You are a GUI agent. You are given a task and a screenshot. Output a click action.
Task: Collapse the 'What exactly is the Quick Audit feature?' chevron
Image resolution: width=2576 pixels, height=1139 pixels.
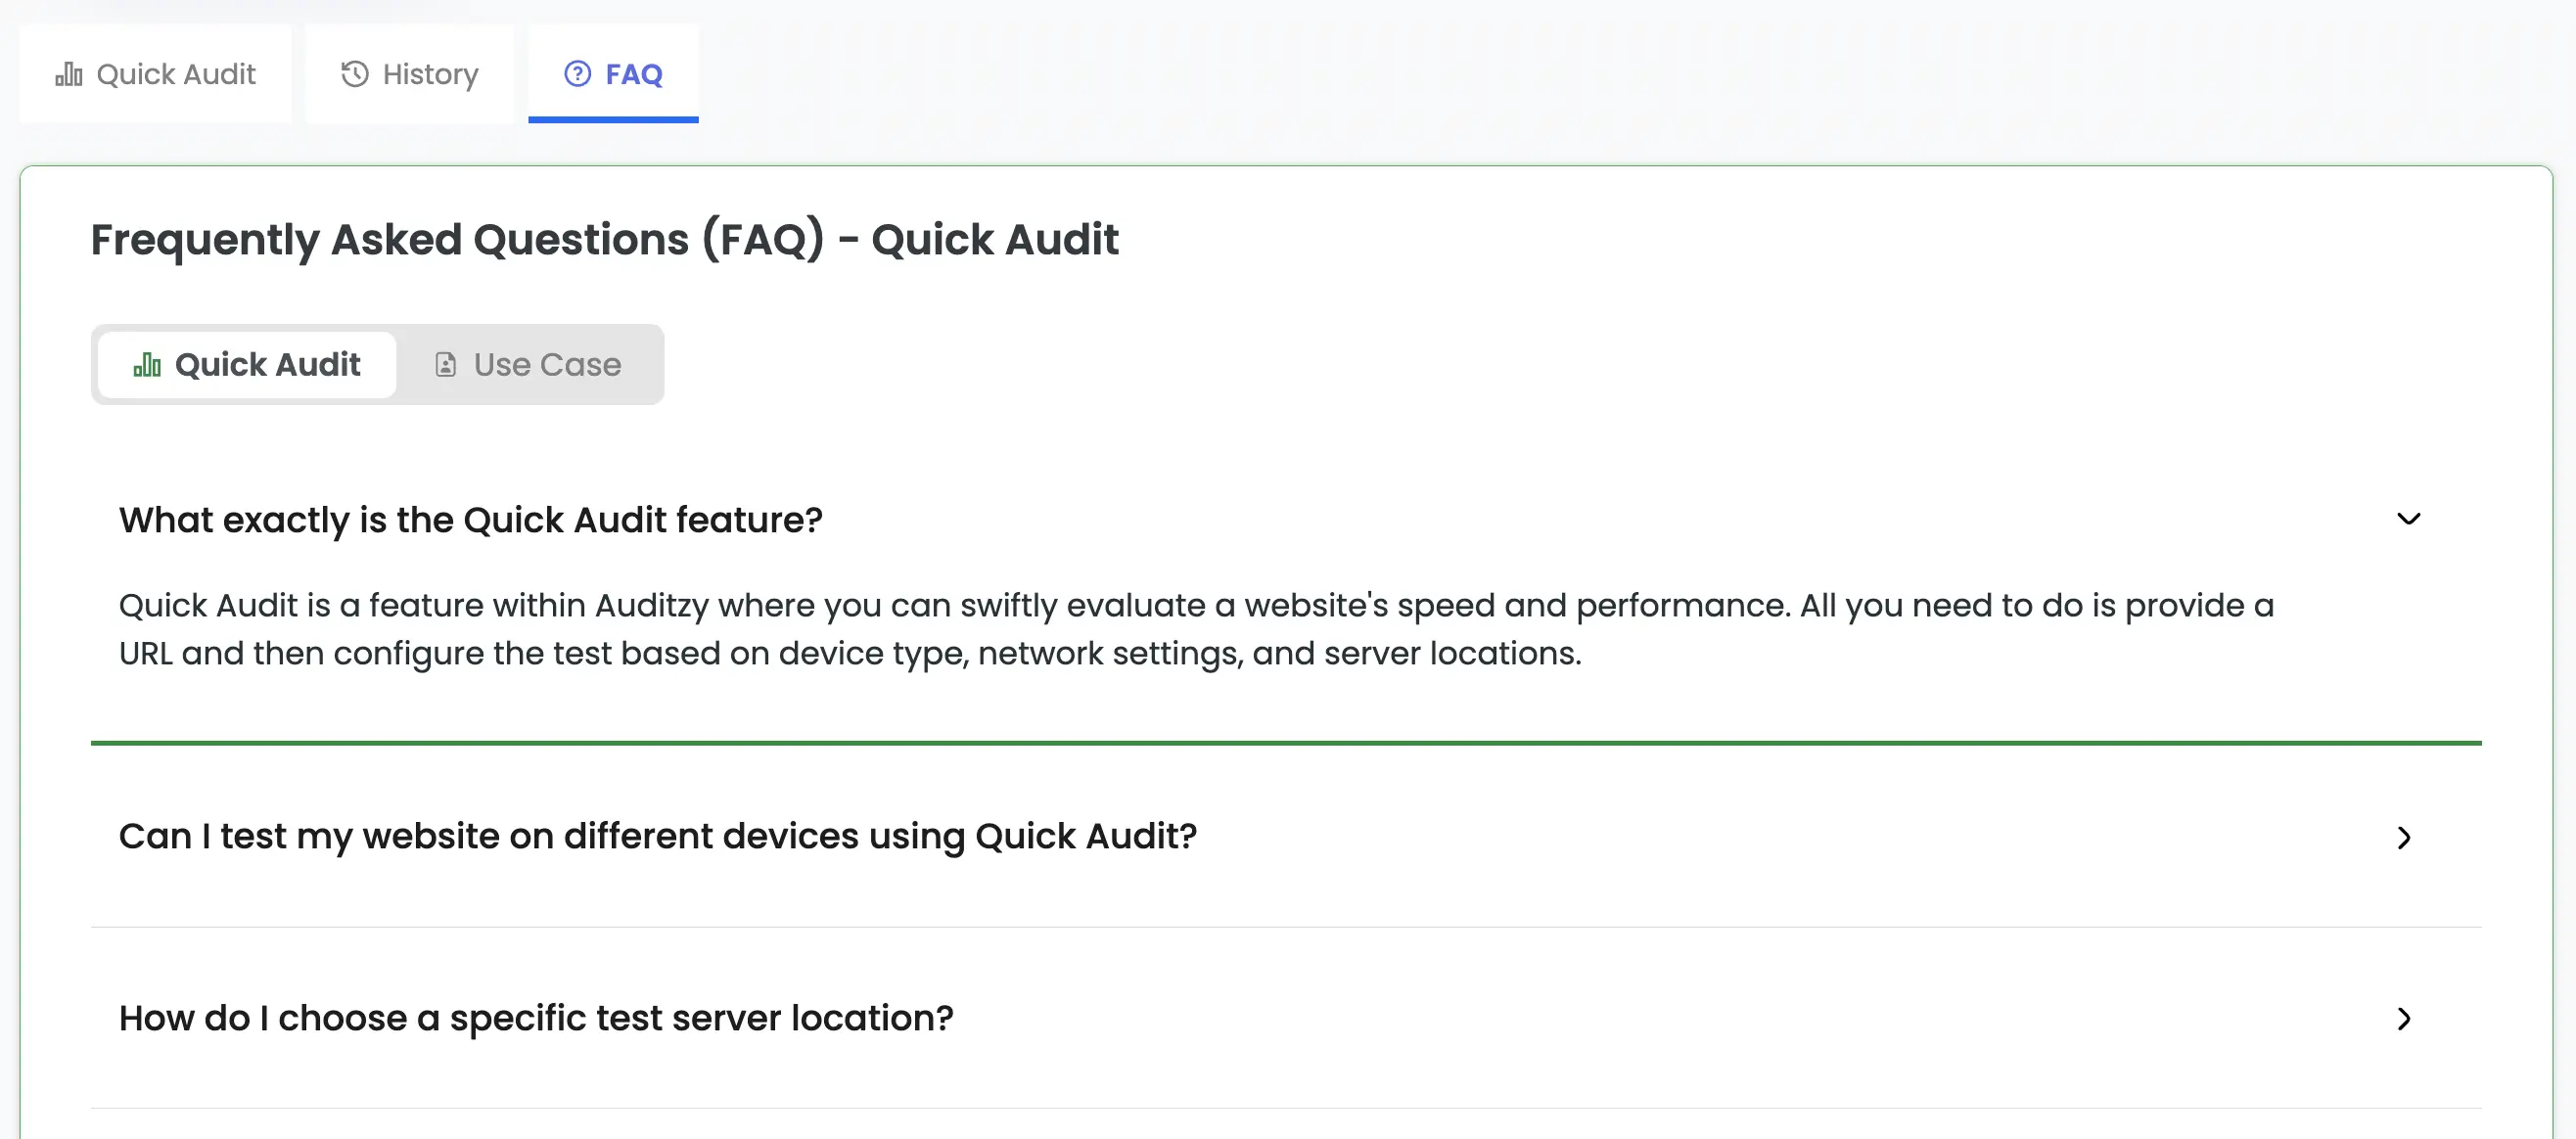pos(2408,519)
